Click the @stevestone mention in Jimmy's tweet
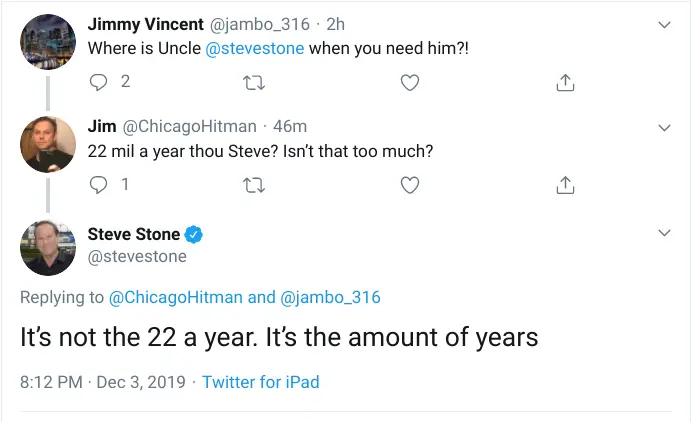Viewport: 691px width, 422px height. [254, 47]
